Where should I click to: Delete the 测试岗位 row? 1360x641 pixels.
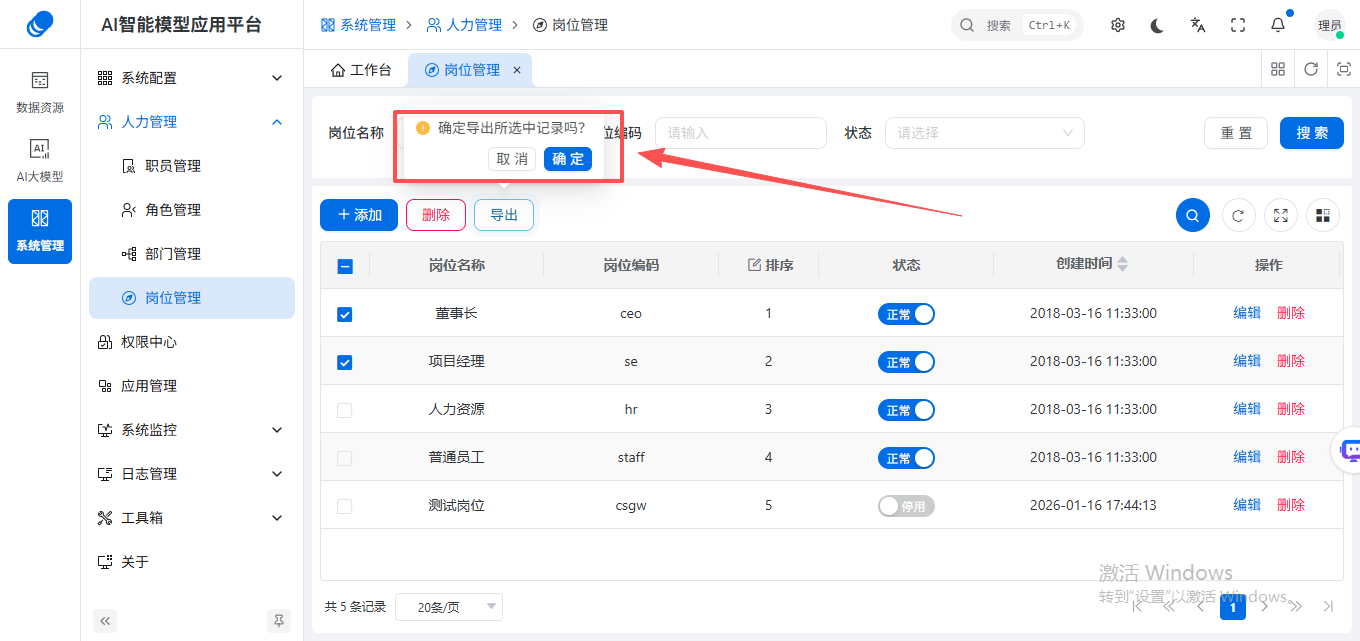click(1291, 505)
